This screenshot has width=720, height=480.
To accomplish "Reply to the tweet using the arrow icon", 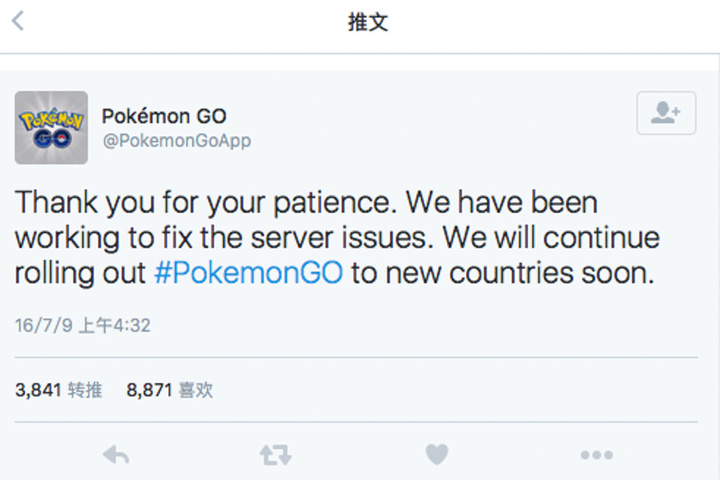I will (116, 455).
